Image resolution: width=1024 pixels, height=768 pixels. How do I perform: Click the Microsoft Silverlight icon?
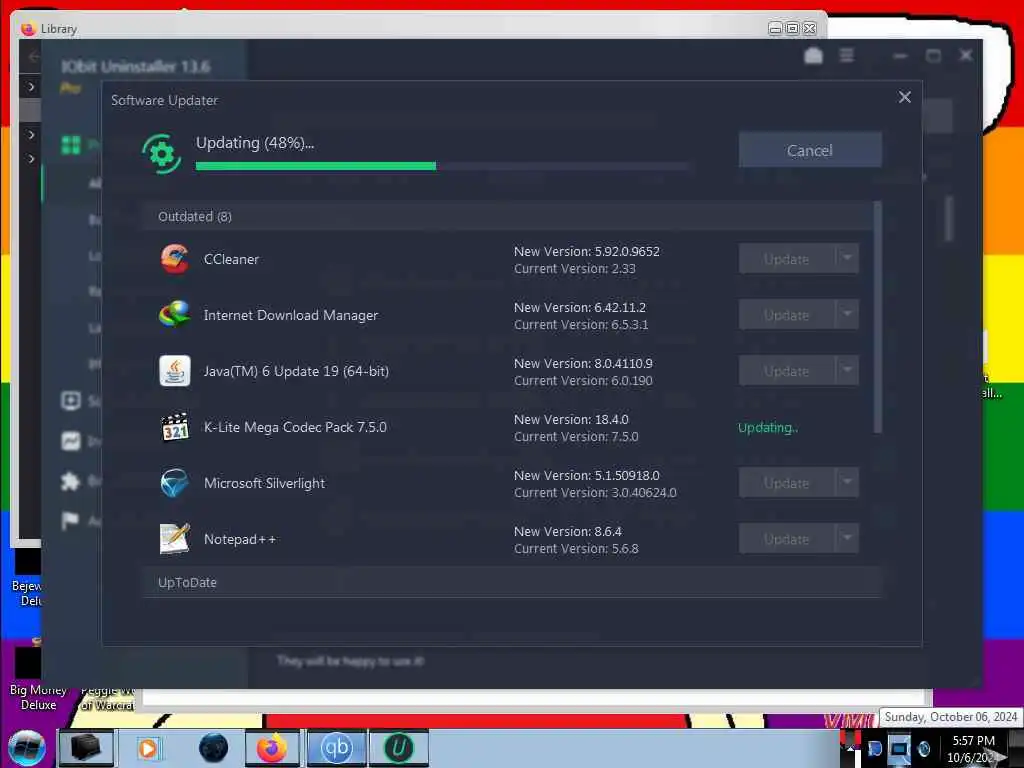point(174,483)
